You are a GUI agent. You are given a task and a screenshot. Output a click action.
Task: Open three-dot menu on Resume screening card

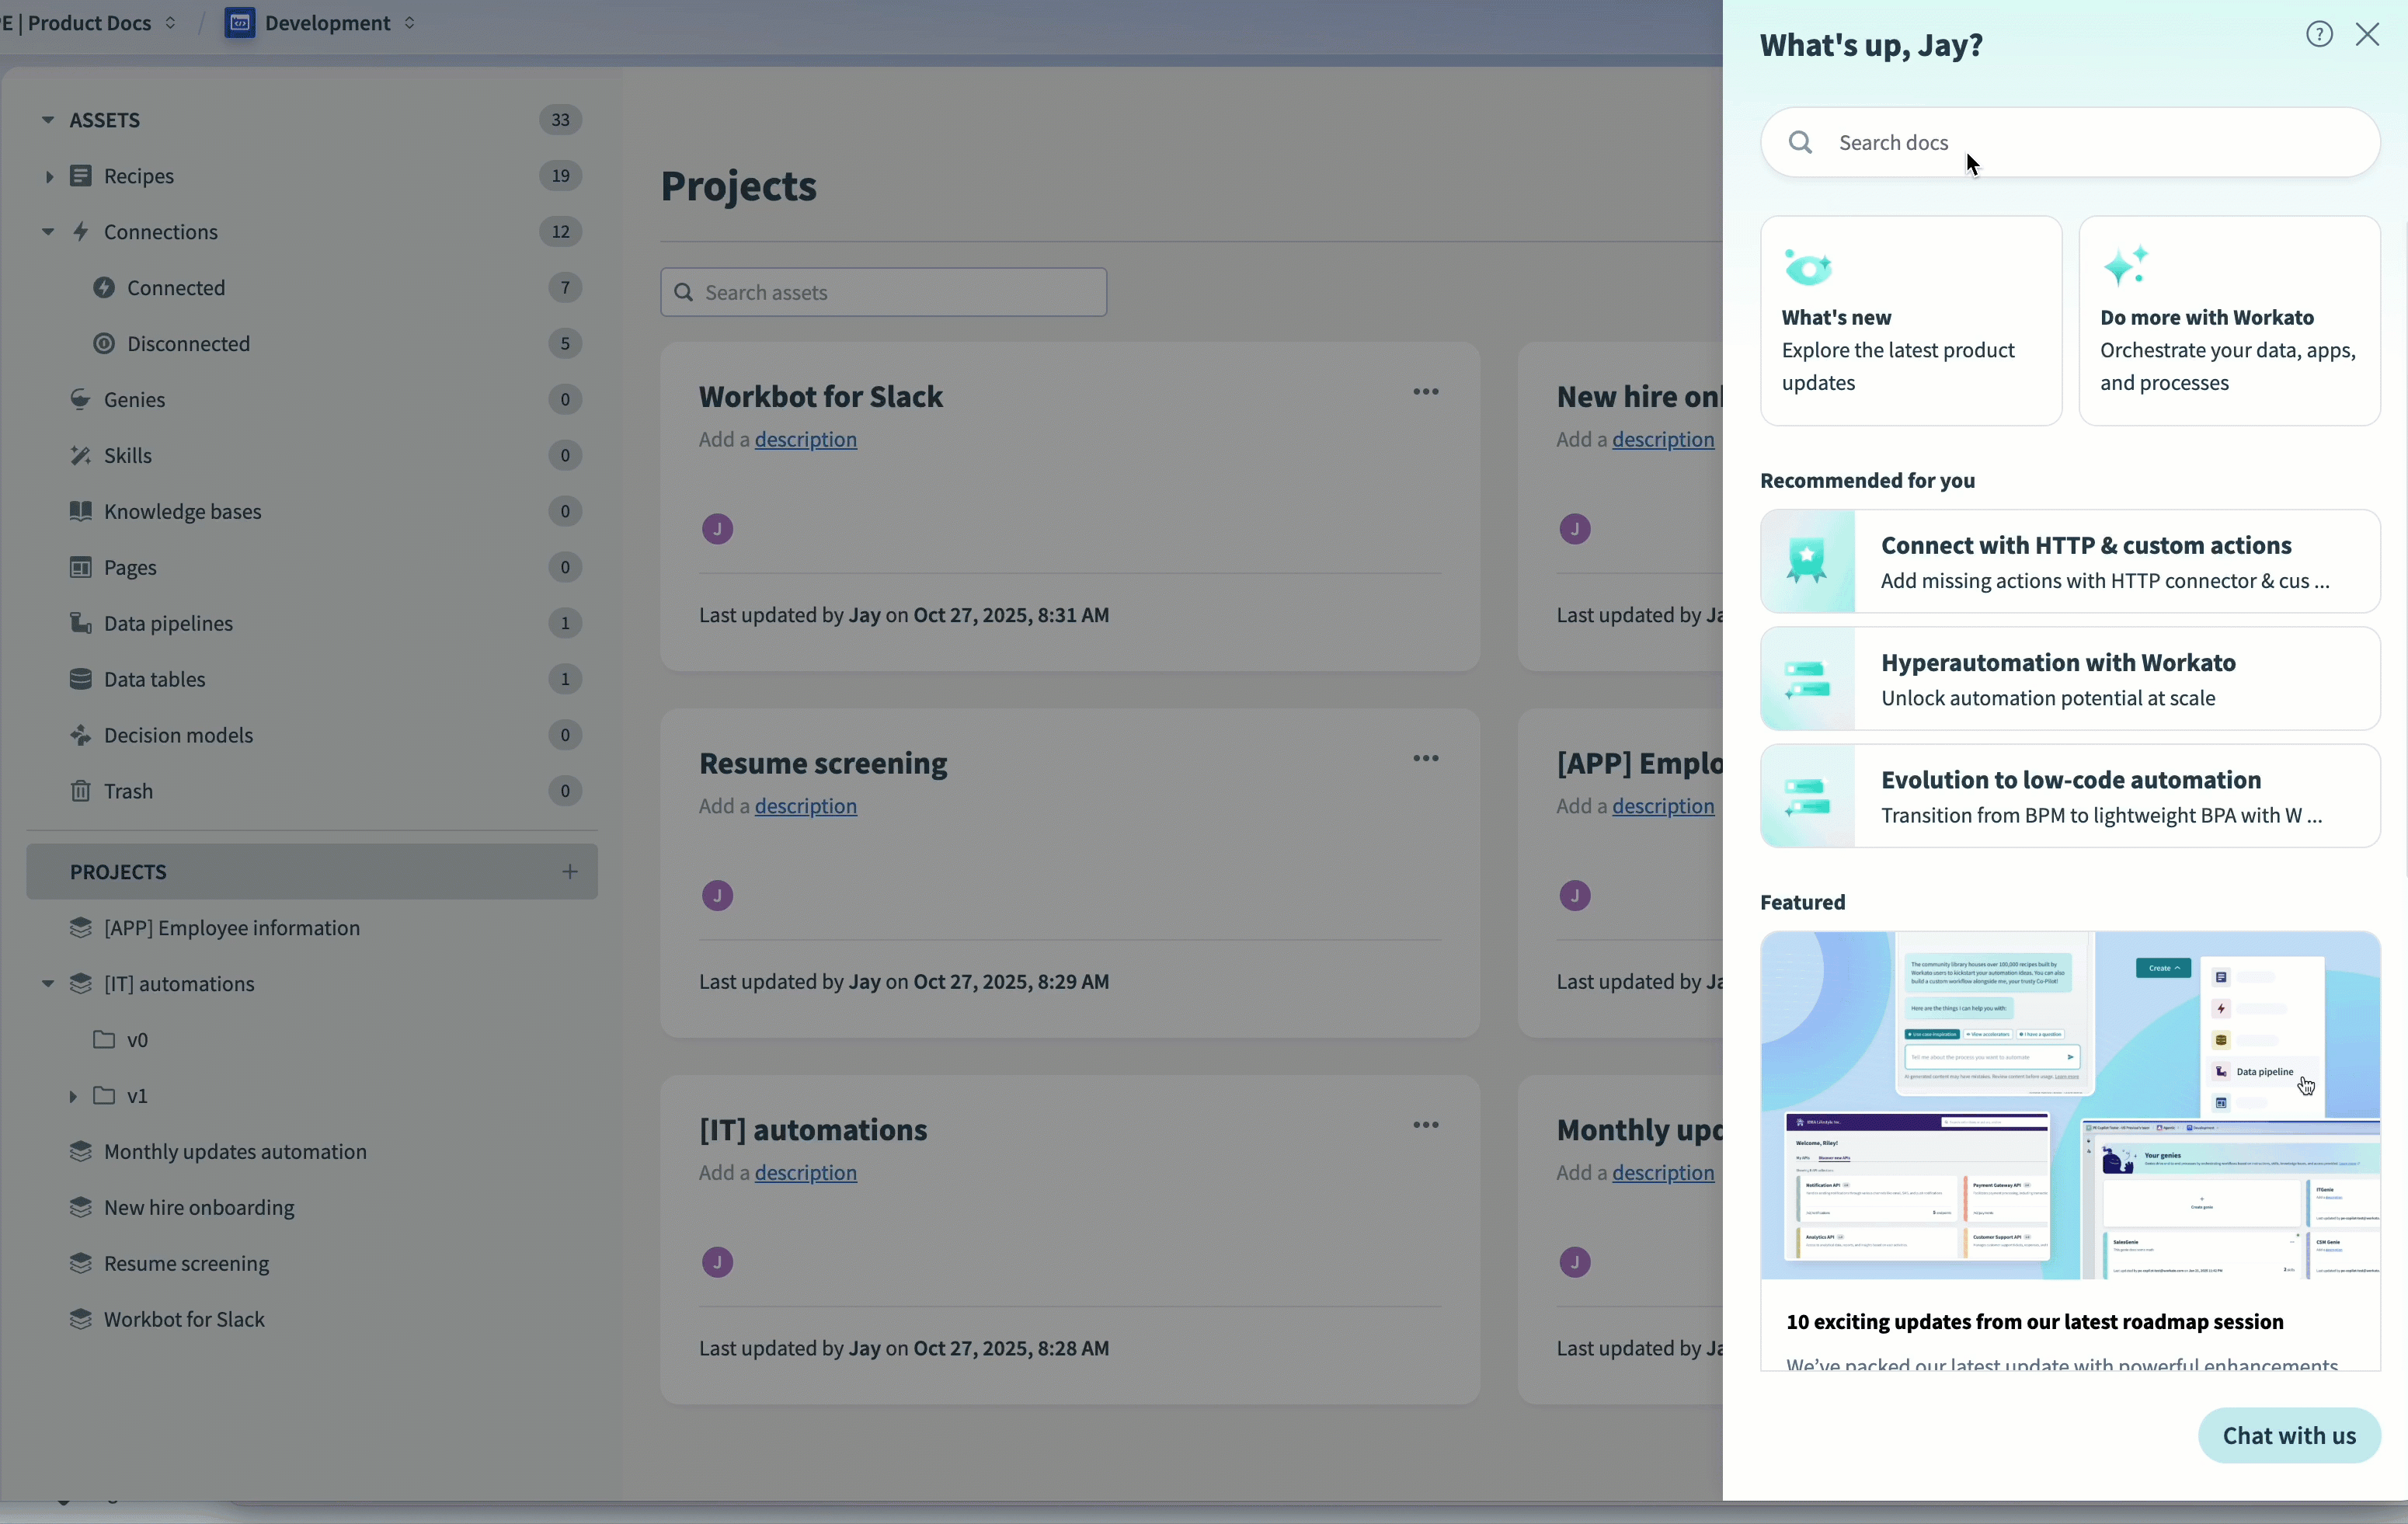click(x=1425, y=759)
